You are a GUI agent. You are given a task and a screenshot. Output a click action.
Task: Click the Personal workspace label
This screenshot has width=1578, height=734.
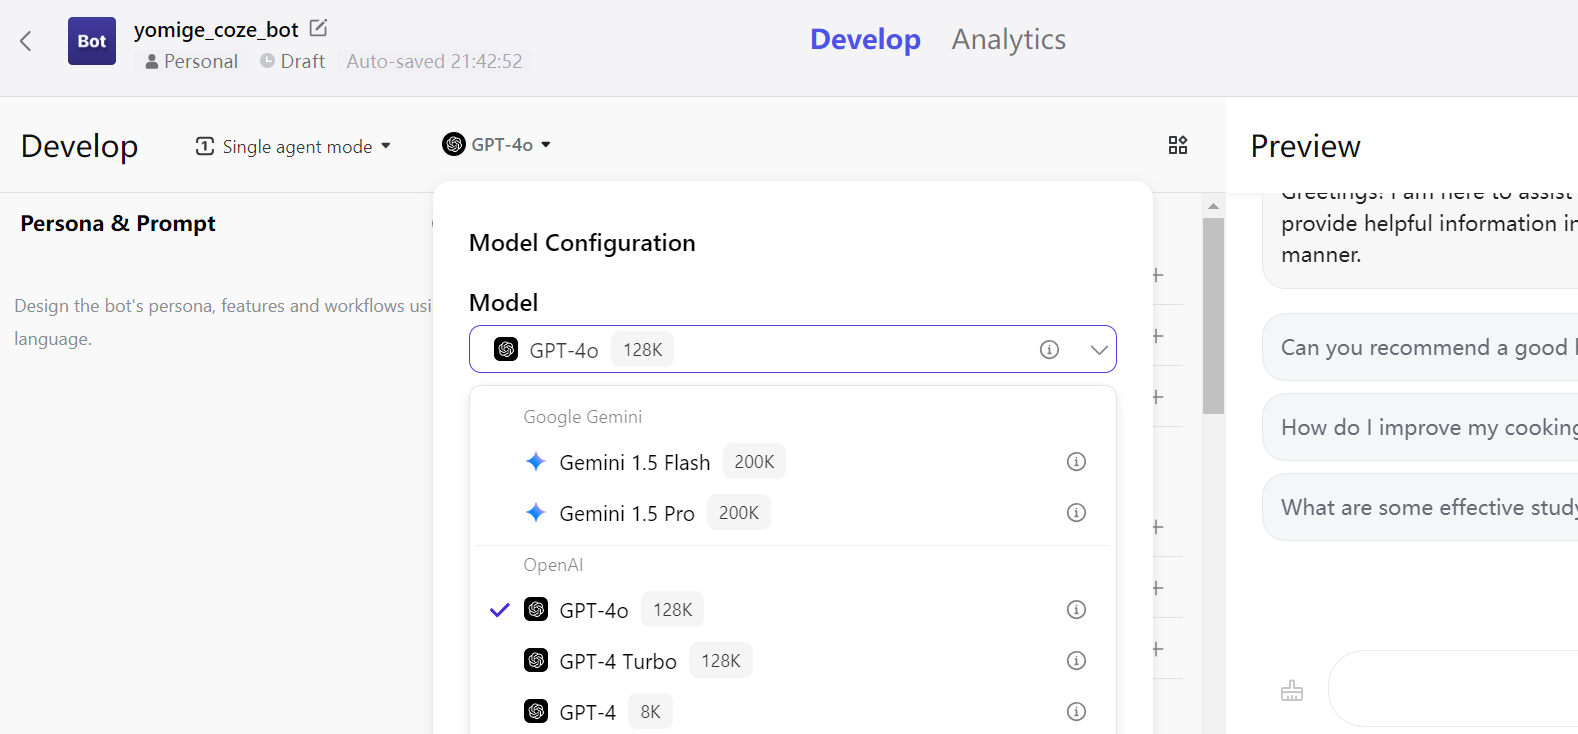pos(192,61)
